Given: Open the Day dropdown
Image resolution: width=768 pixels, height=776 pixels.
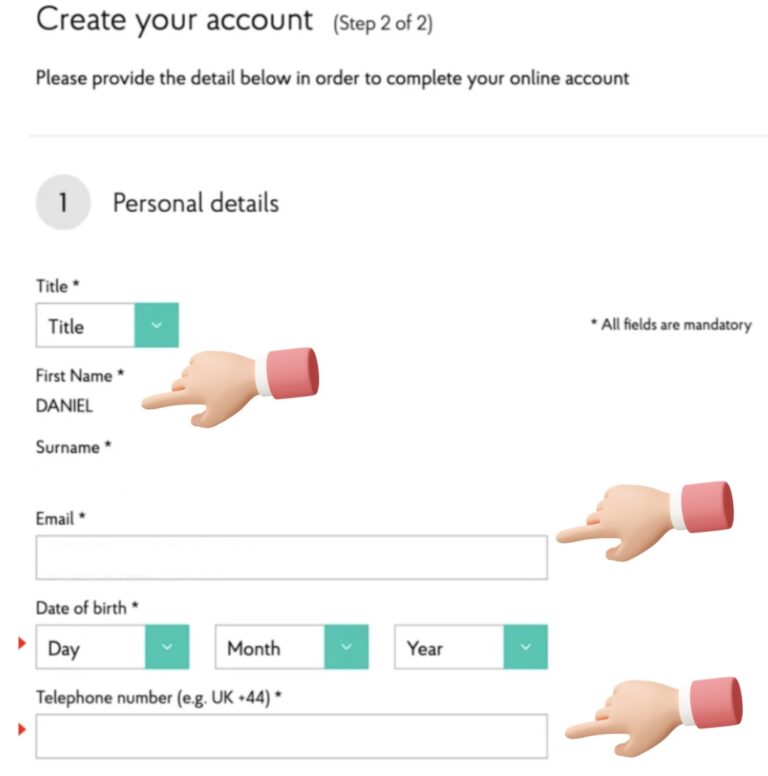Looking at the screenshot, I should (106, 648).
